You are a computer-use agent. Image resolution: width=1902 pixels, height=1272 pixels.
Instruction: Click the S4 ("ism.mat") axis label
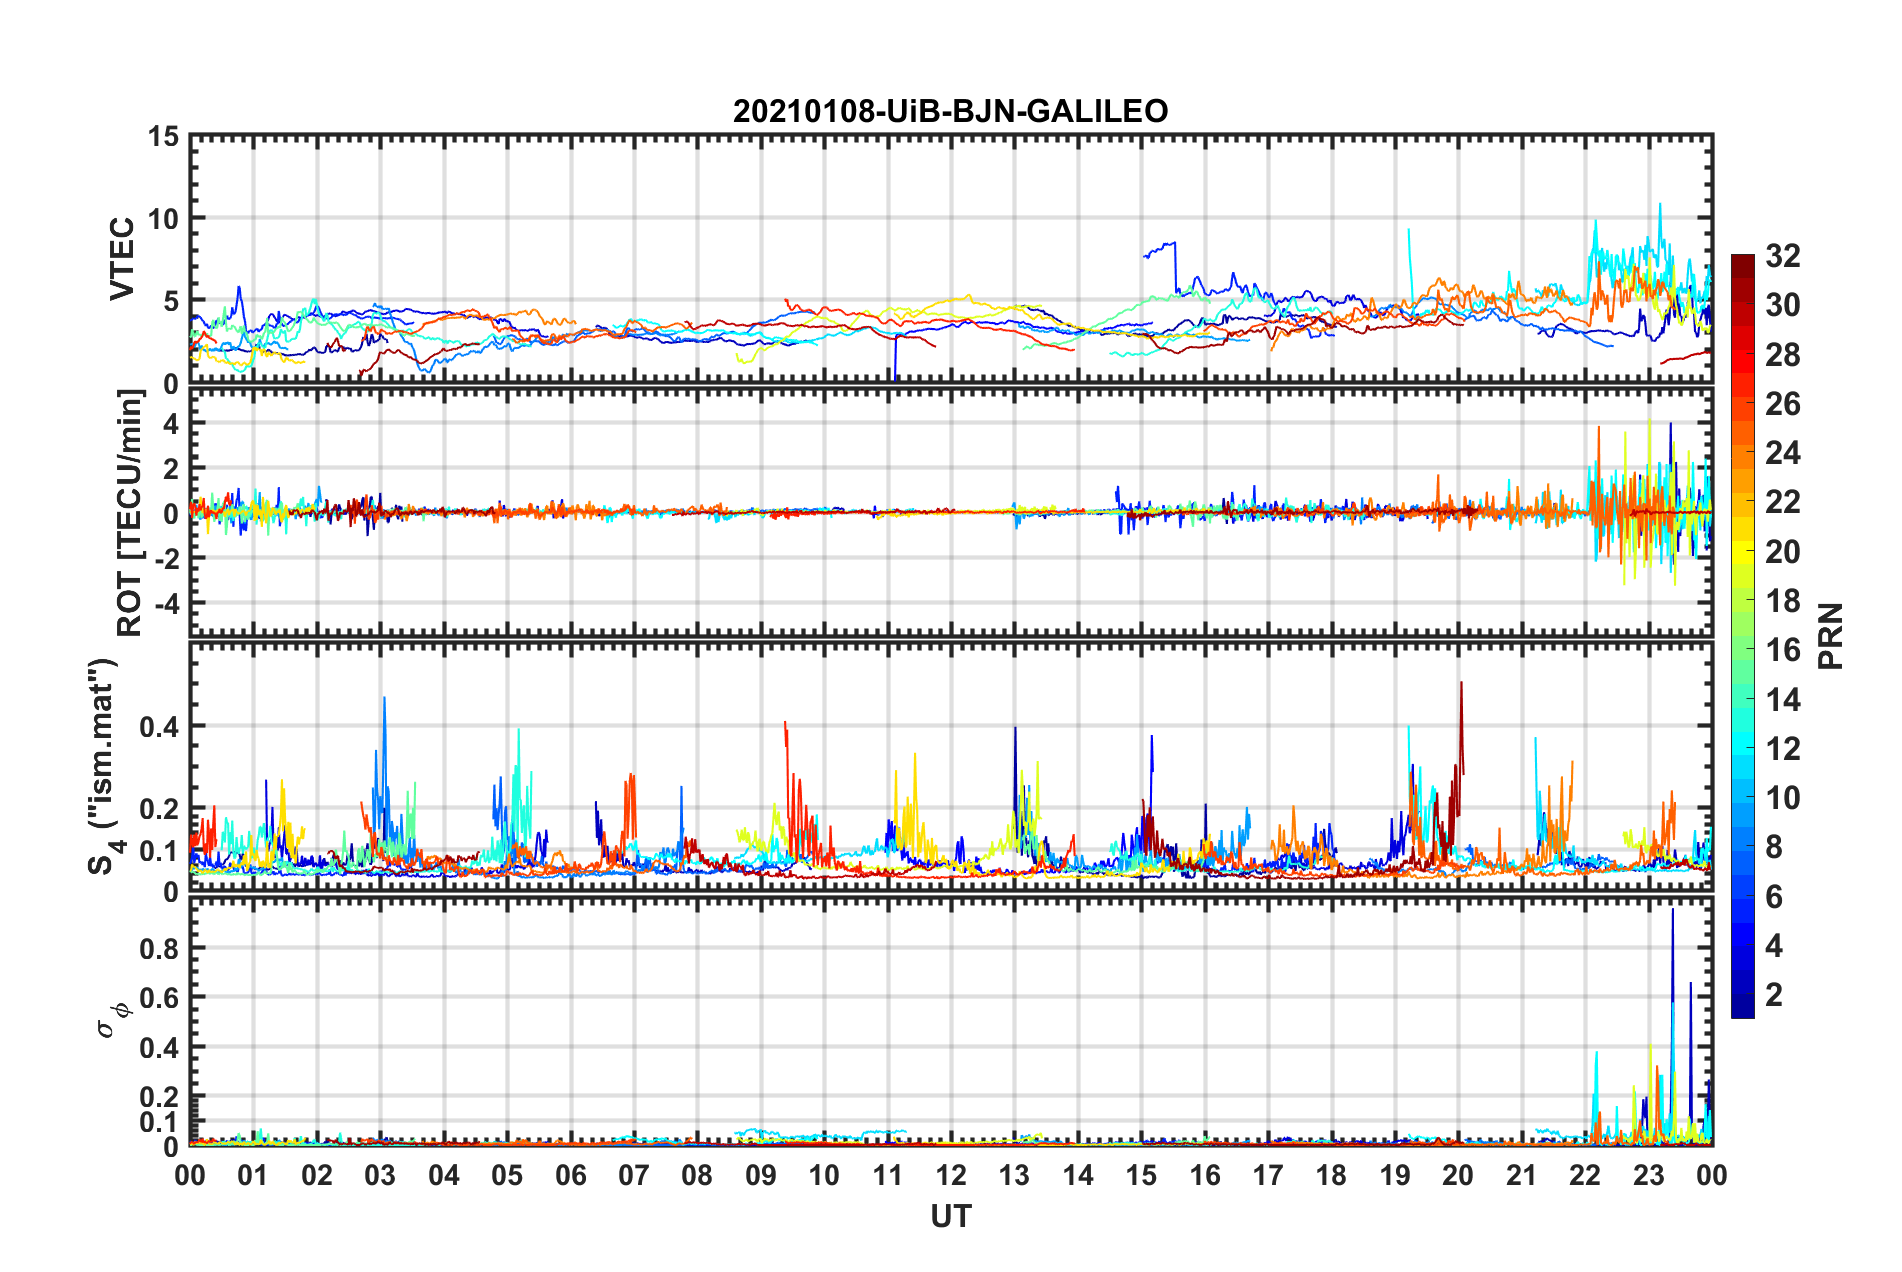(103, 766)
